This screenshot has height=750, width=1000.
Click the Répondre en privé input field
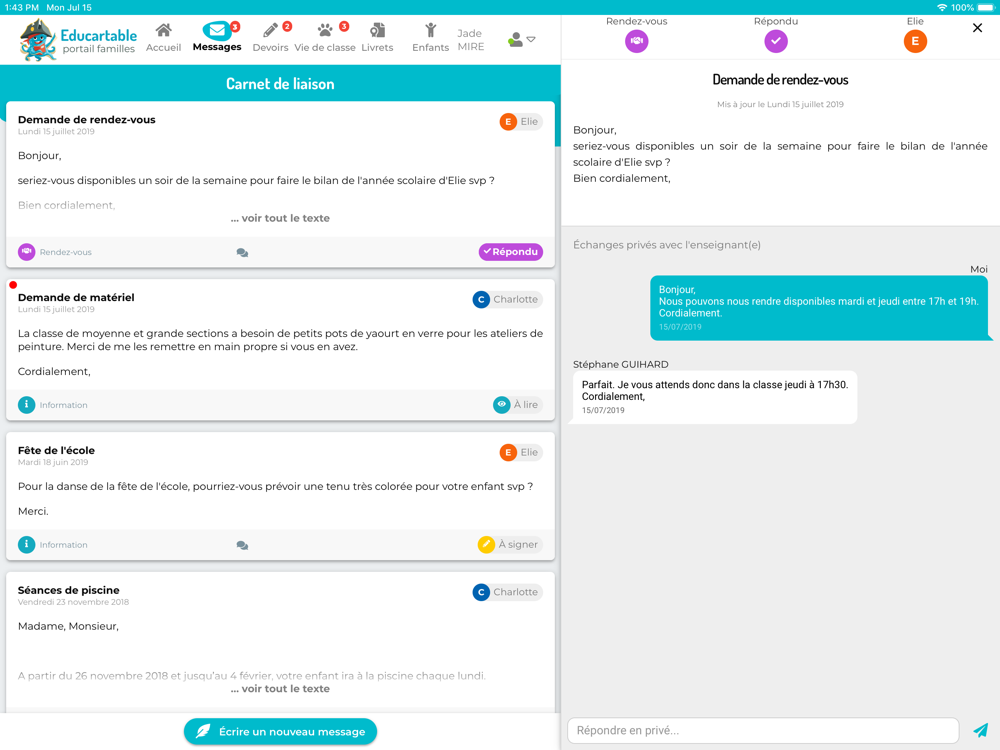pyautogui.click(x=763, y=731)
